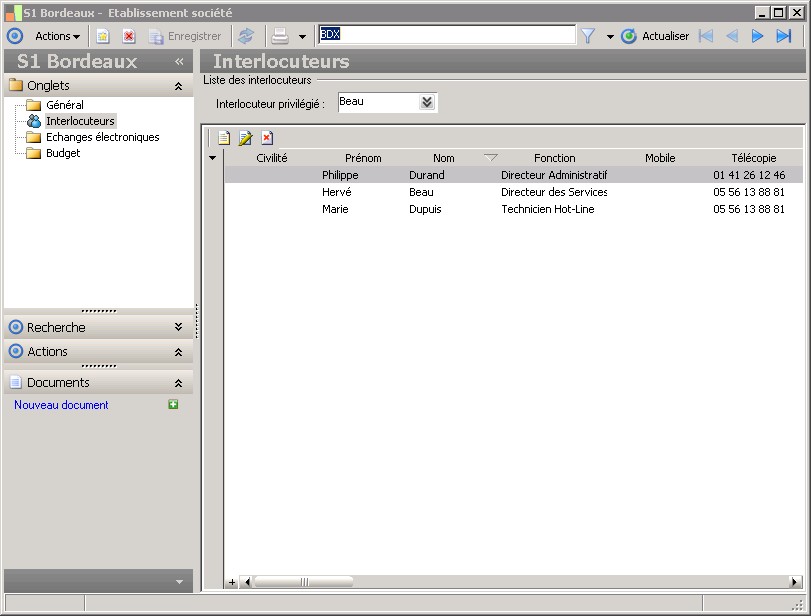This screenshot has width=811, height=616.
Task: Click the print icon in the toolbar
Action: pos(281,36)
